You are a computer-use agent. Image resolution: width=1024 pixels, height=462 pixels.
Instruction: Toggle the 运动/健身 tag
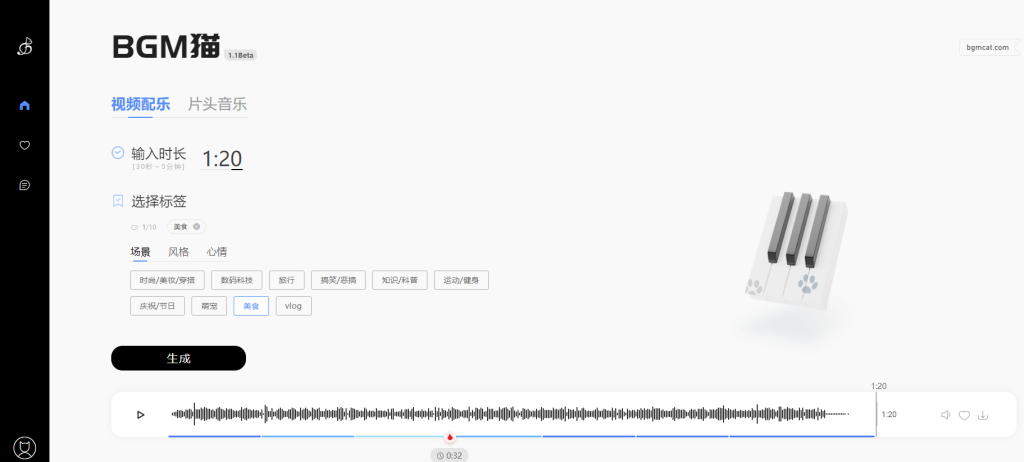click(x=461, y=280)
